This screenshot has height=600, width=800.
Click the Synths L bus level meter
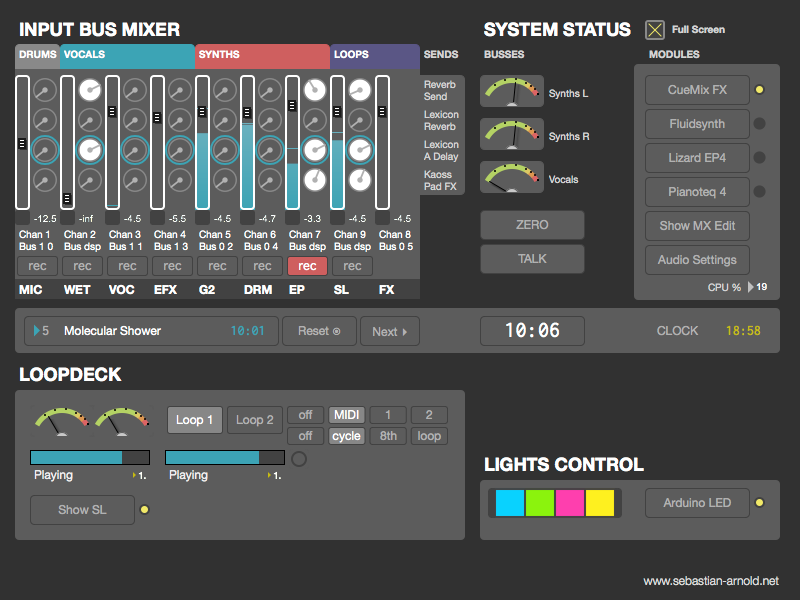tap(512, 92)
